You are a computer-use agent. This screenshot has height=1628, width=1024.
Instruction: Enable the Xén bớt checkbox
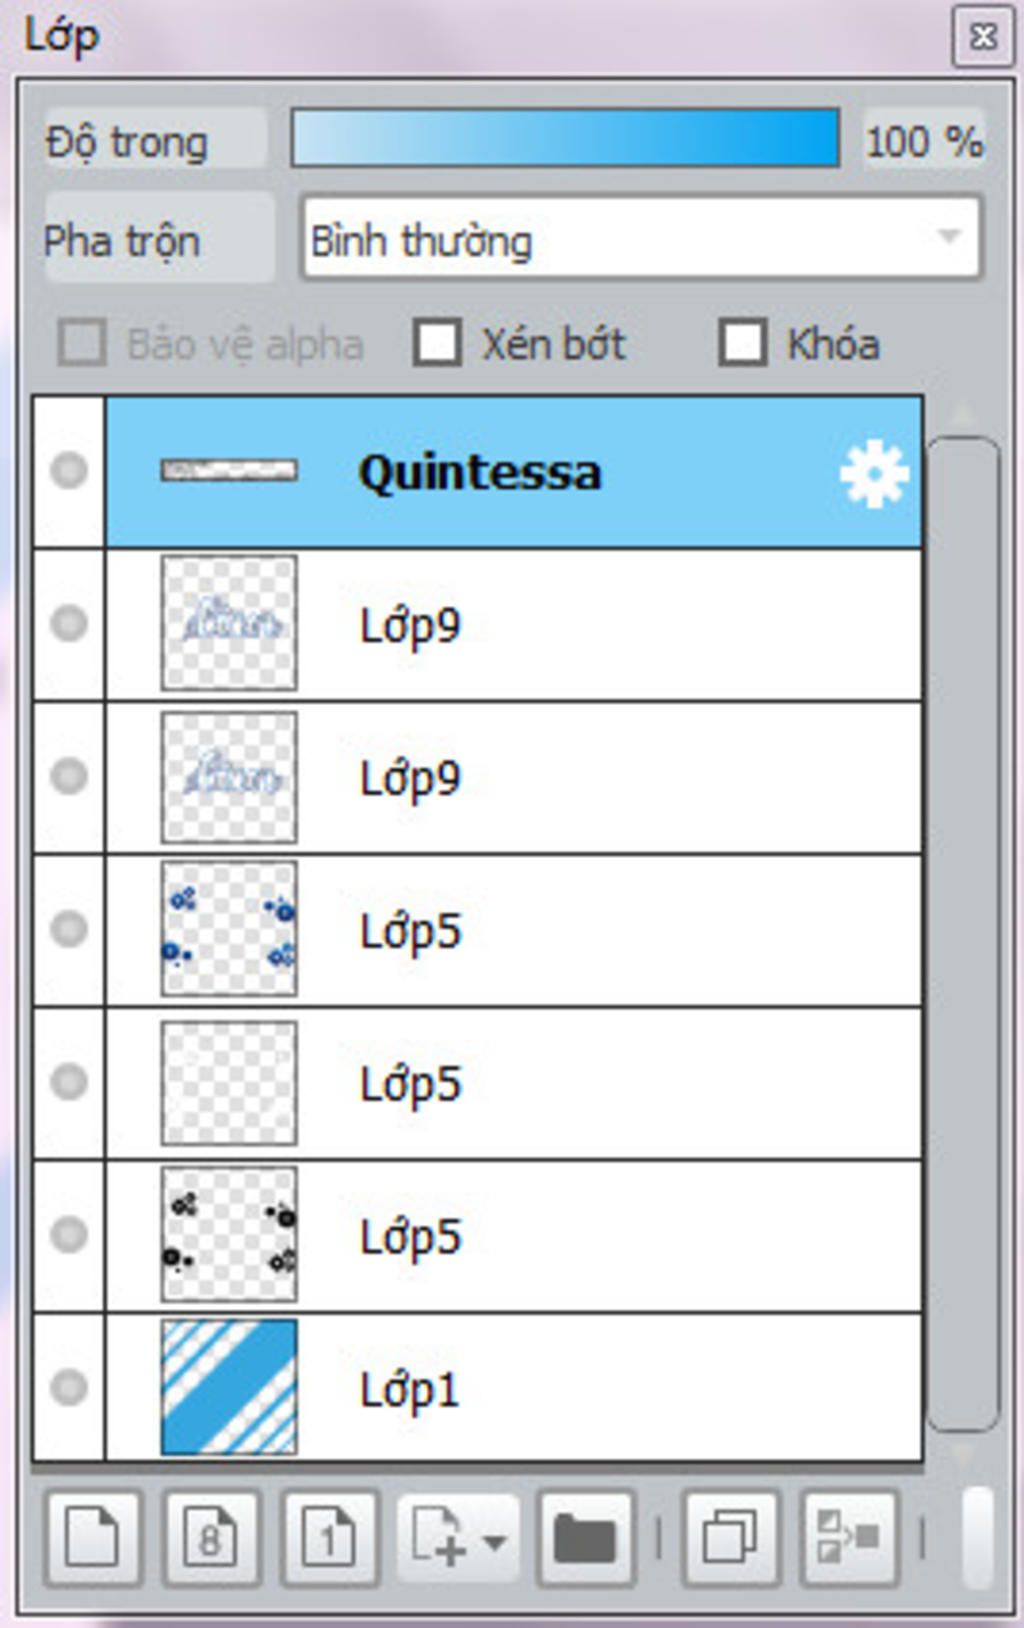tap(437, 343)
